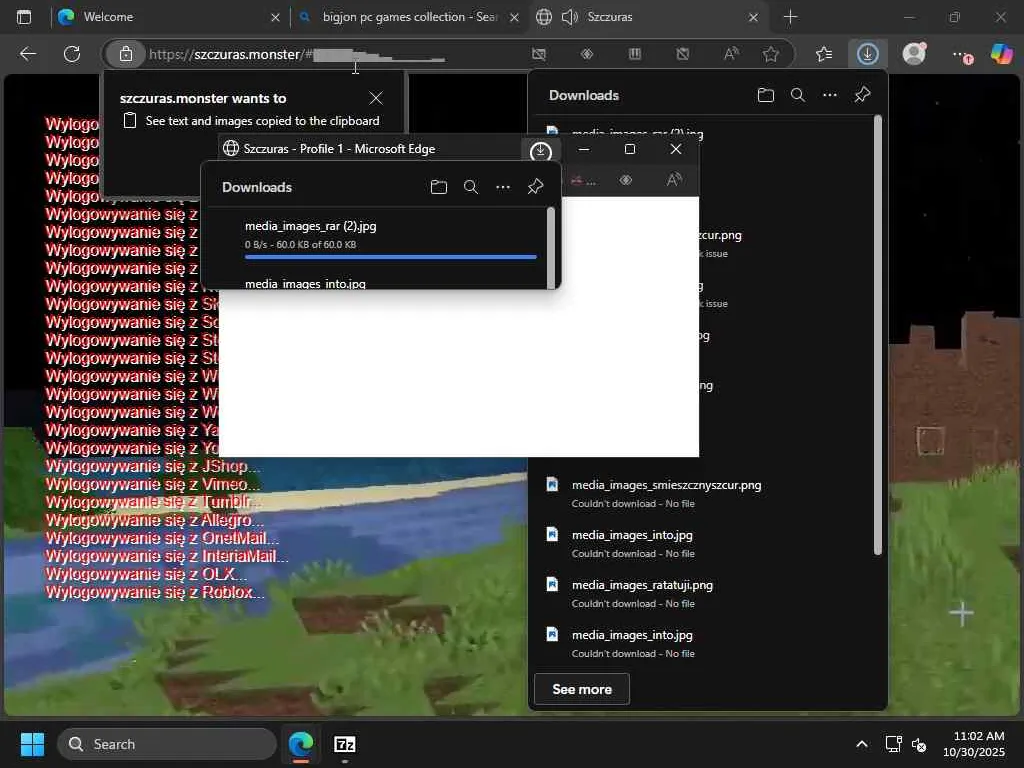Click diamond icon in popup window toolbar
The width and height of the screenshot is (1024, 768).
click(626, 180)
